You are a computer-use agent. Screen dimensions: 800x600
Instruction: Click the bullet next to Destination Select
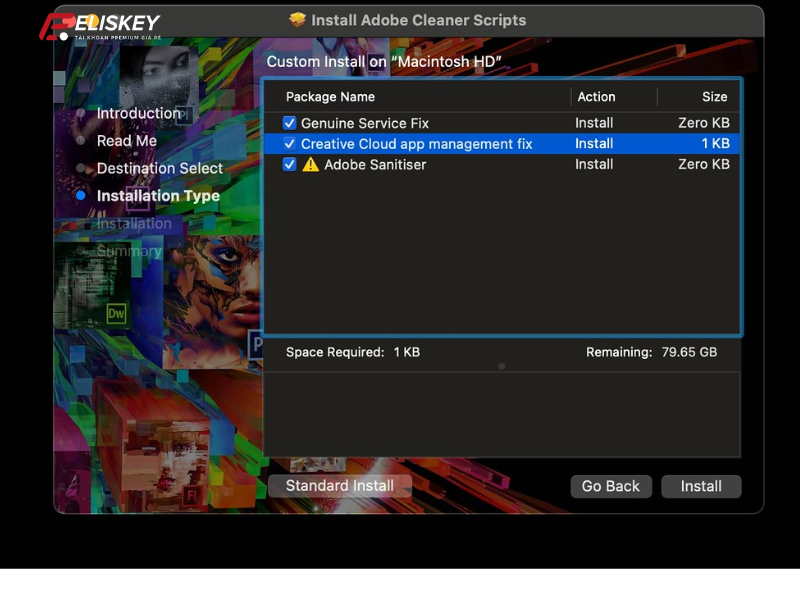[x=82, y=168]
